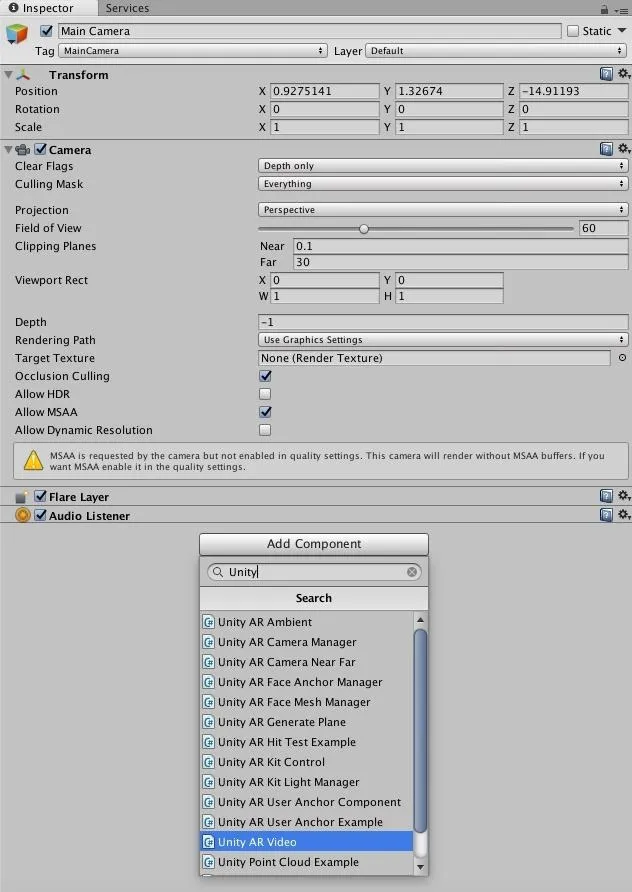Enable Allow Dynamic Resolution checkbox
This screenshot has width=632, height=892.
[265, 430]
